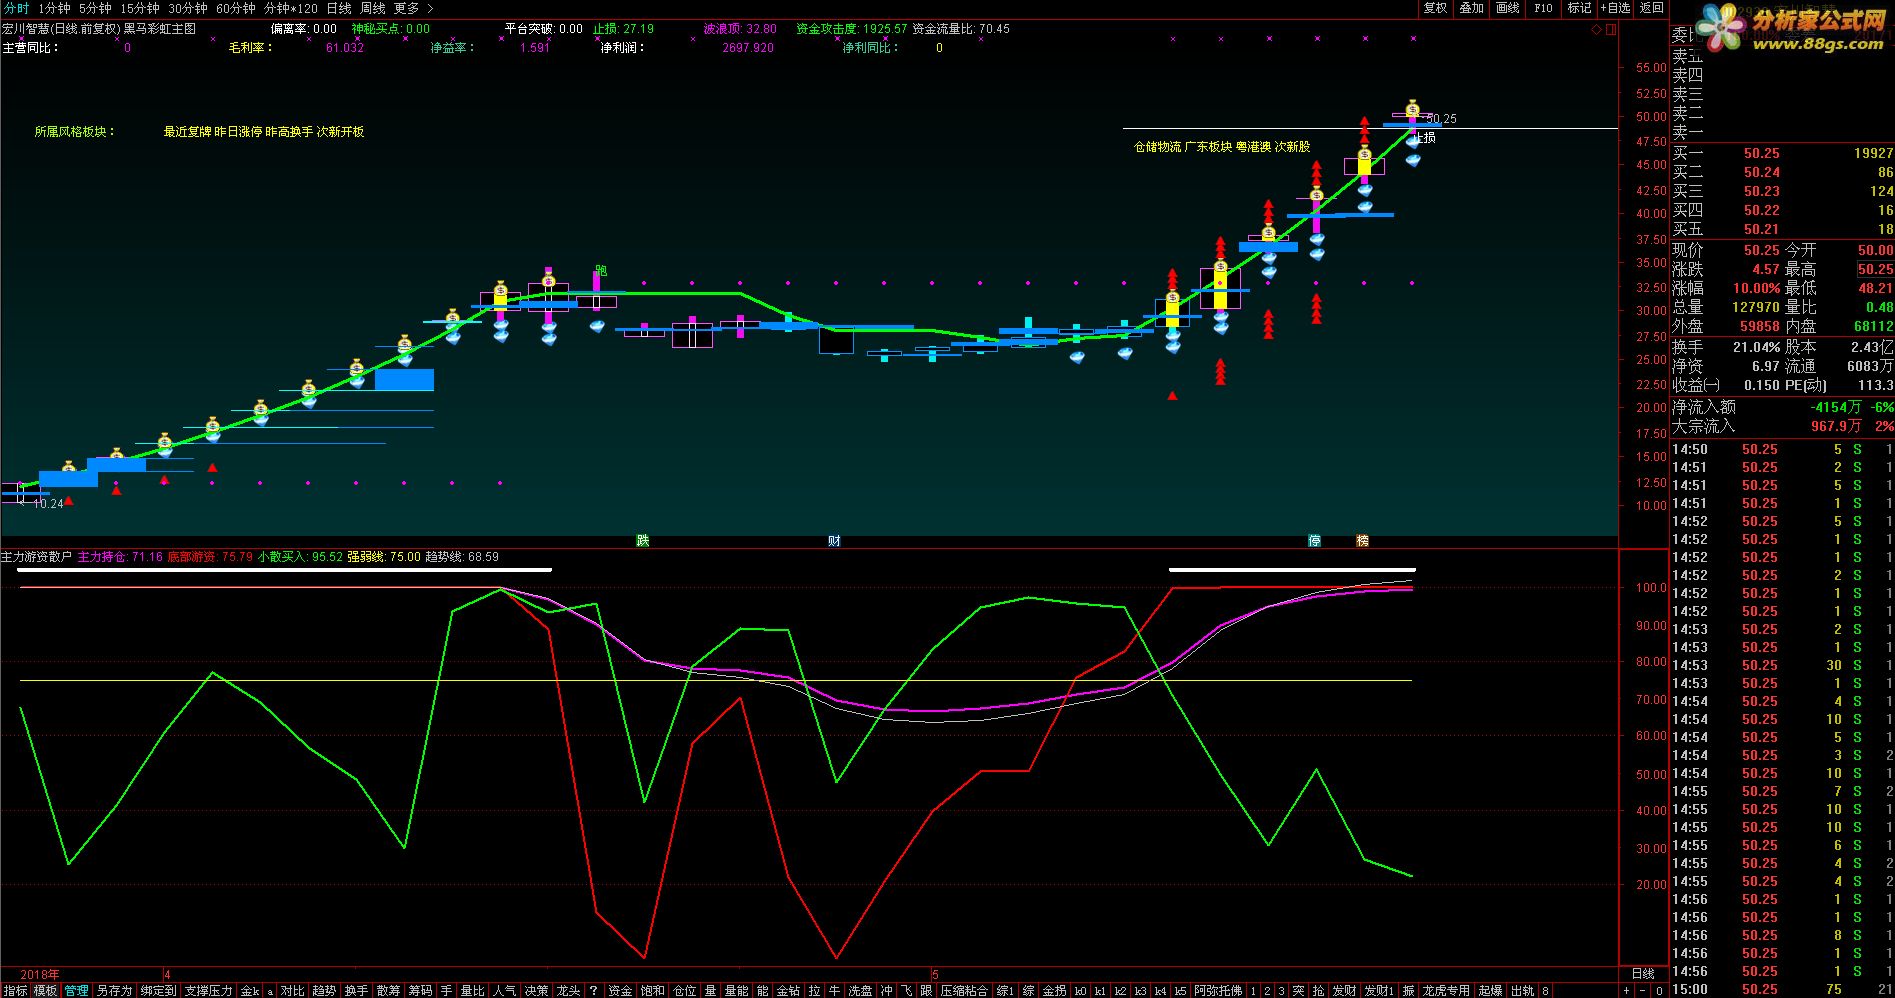Toggle 叠加 overlay in the top toolbar
The image size is (1895, 998).
(x=1471, y=8)
